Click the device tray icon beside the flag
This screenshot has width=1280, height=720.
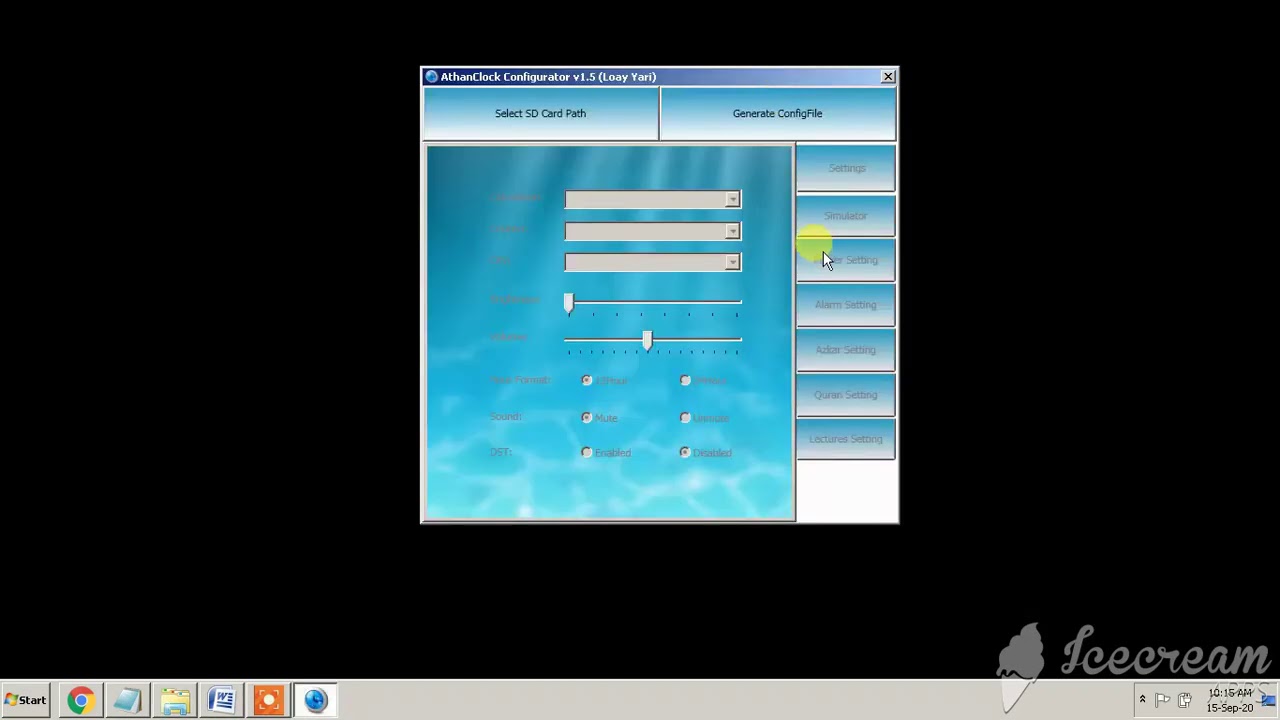click(1185, 700)
